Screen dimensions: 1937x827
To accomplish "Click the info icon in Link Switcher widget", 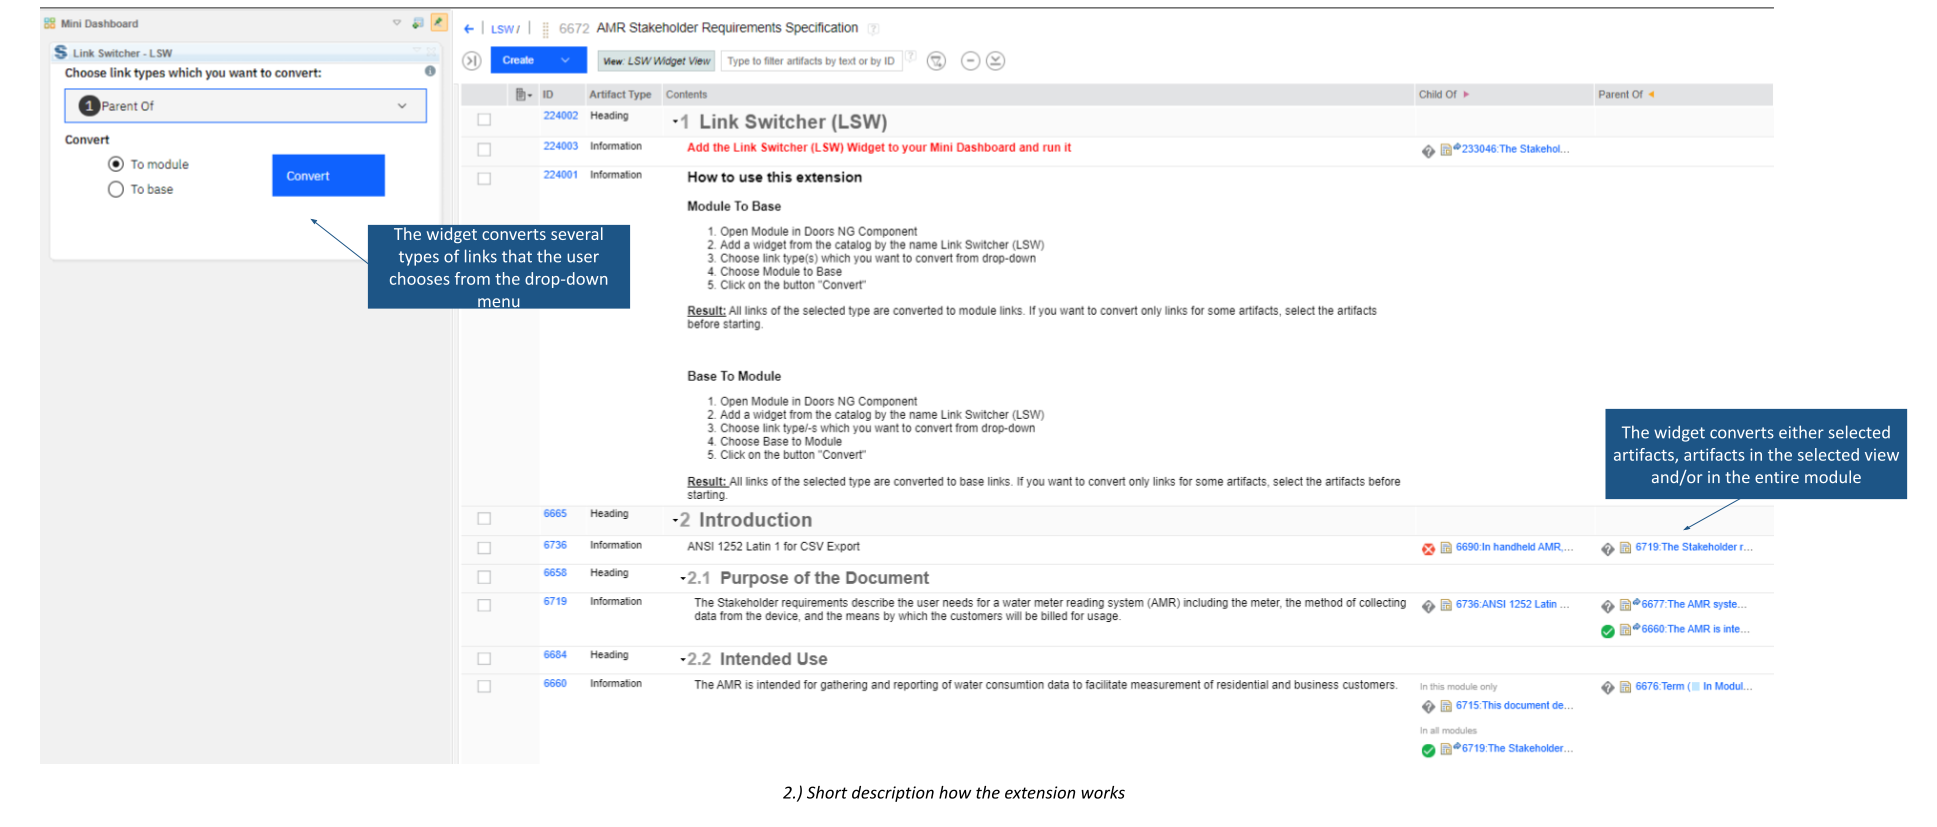I will 430,71.
